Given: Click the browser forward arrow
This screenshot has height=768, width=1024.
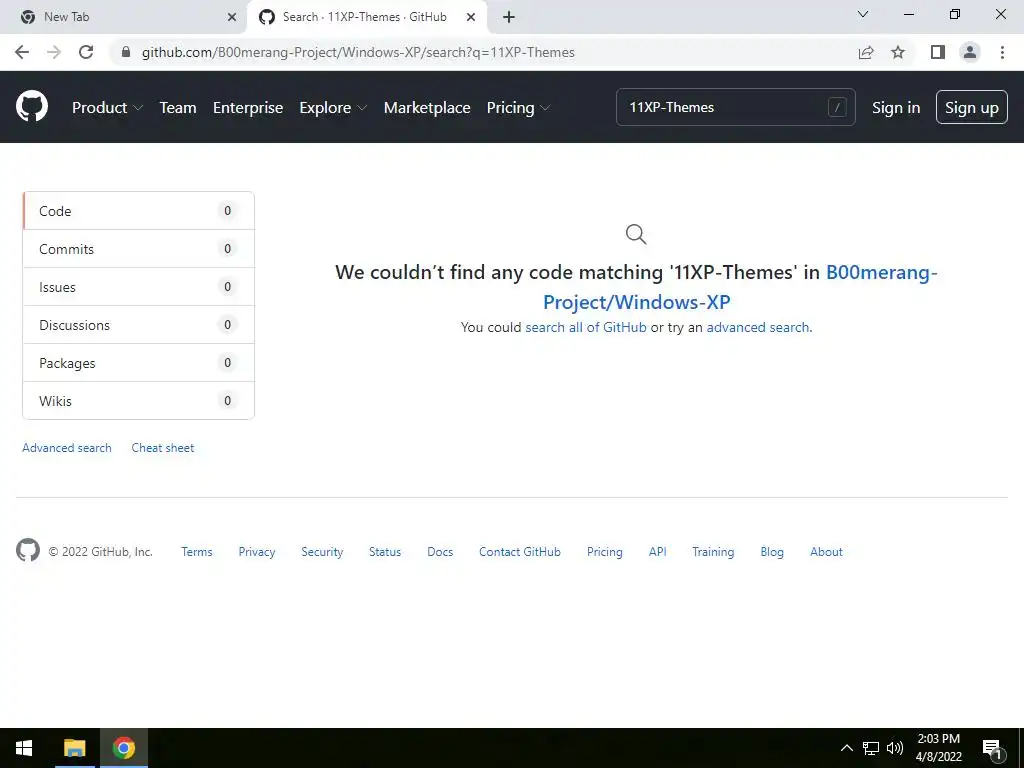Looking at the screenshot, I should (54, 52).
